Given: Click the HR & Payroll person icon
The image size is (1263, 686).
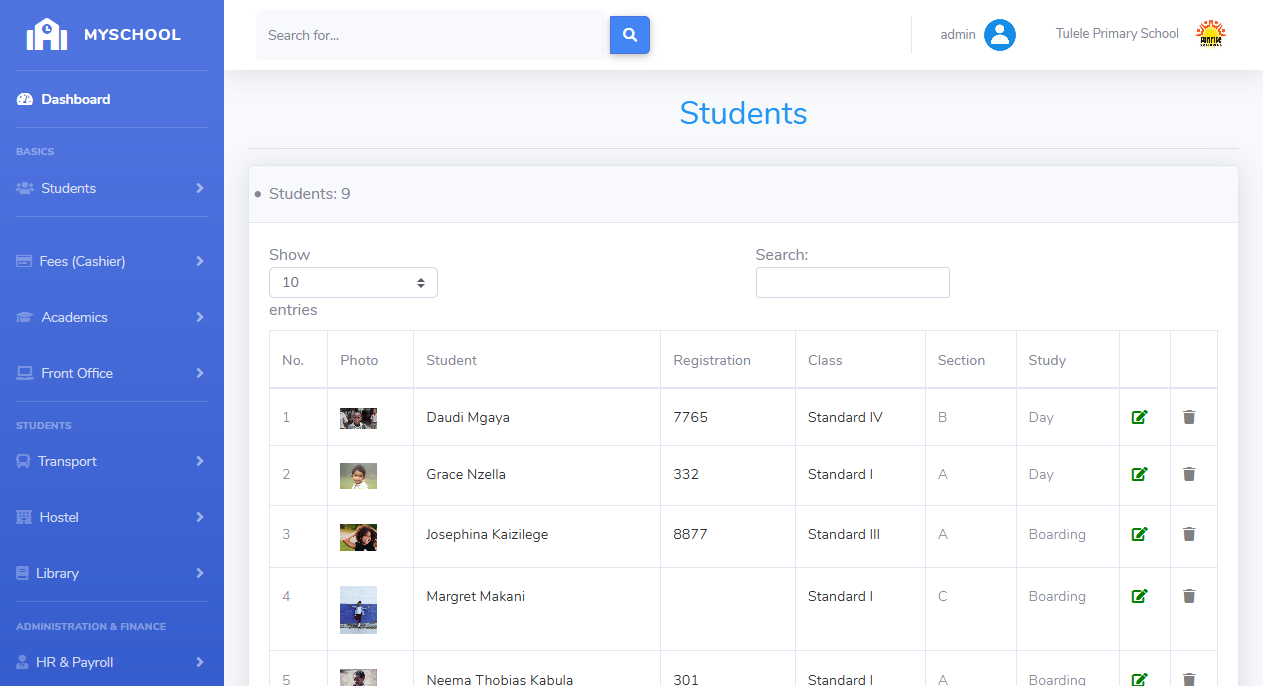Looking at the screenshot, I should coord(22,662).
